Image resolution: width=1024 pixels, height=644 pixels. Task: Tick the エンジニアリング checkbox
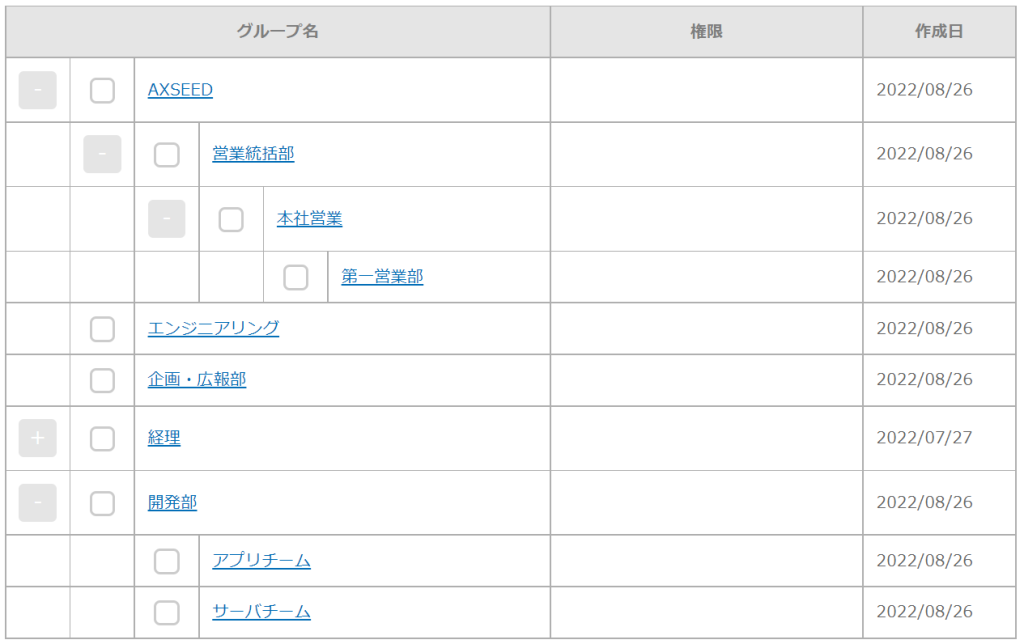point(102,329)
